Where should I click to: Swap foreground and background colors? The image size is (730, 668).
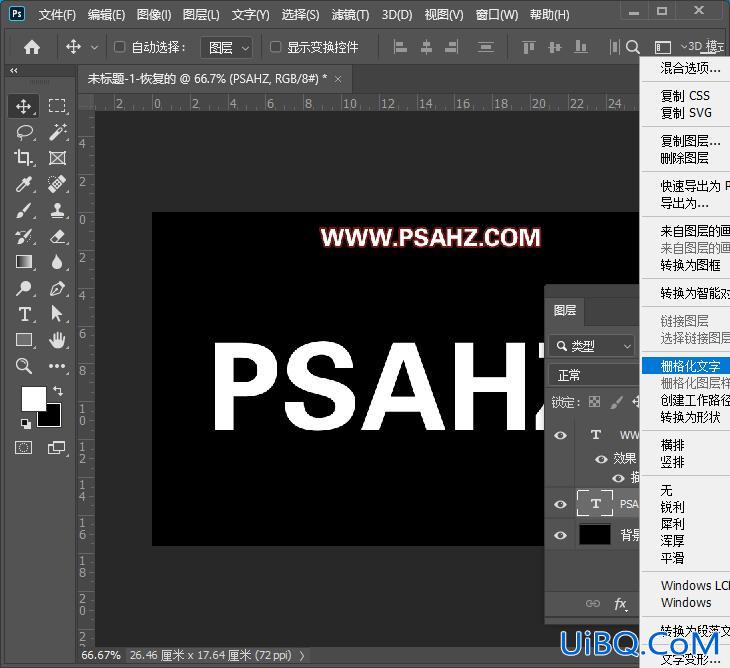tap(58, 391)
